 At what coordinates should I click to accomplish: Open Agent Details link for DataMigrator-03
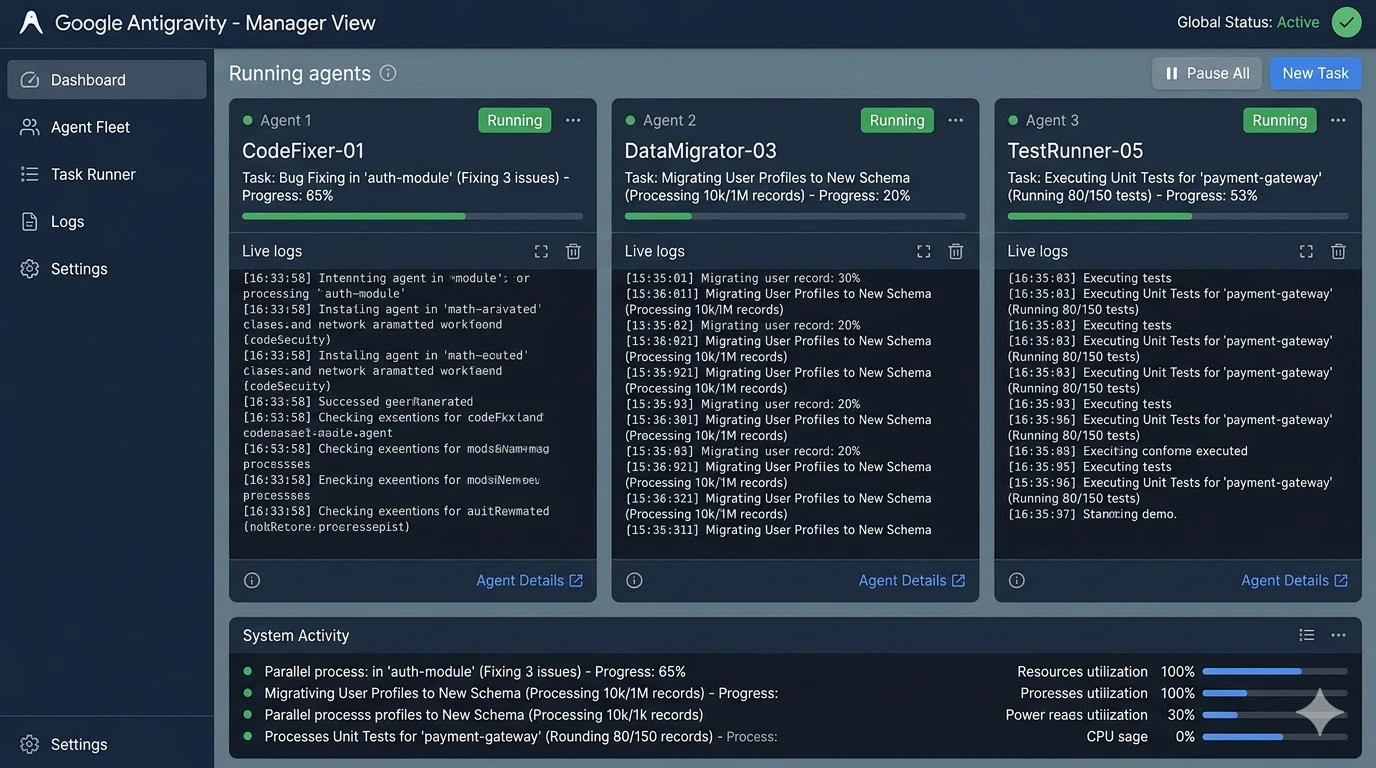[912, 580]
